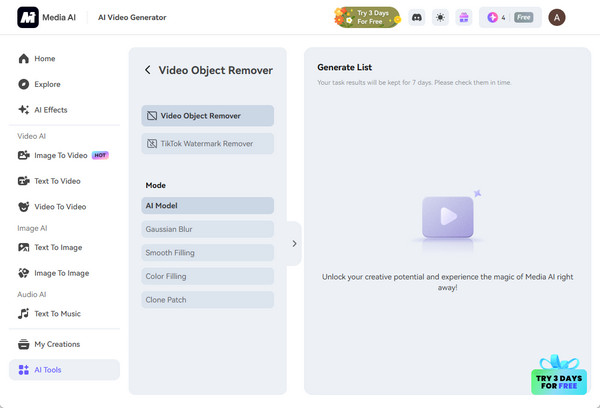Select Video To Video tool

[x=64, y=207]
